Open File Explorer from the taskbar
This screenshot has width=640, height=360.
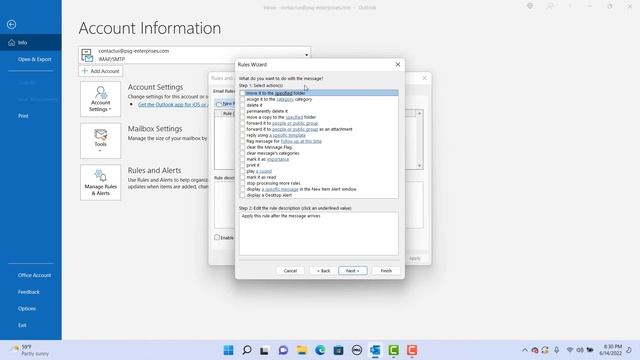302,350
